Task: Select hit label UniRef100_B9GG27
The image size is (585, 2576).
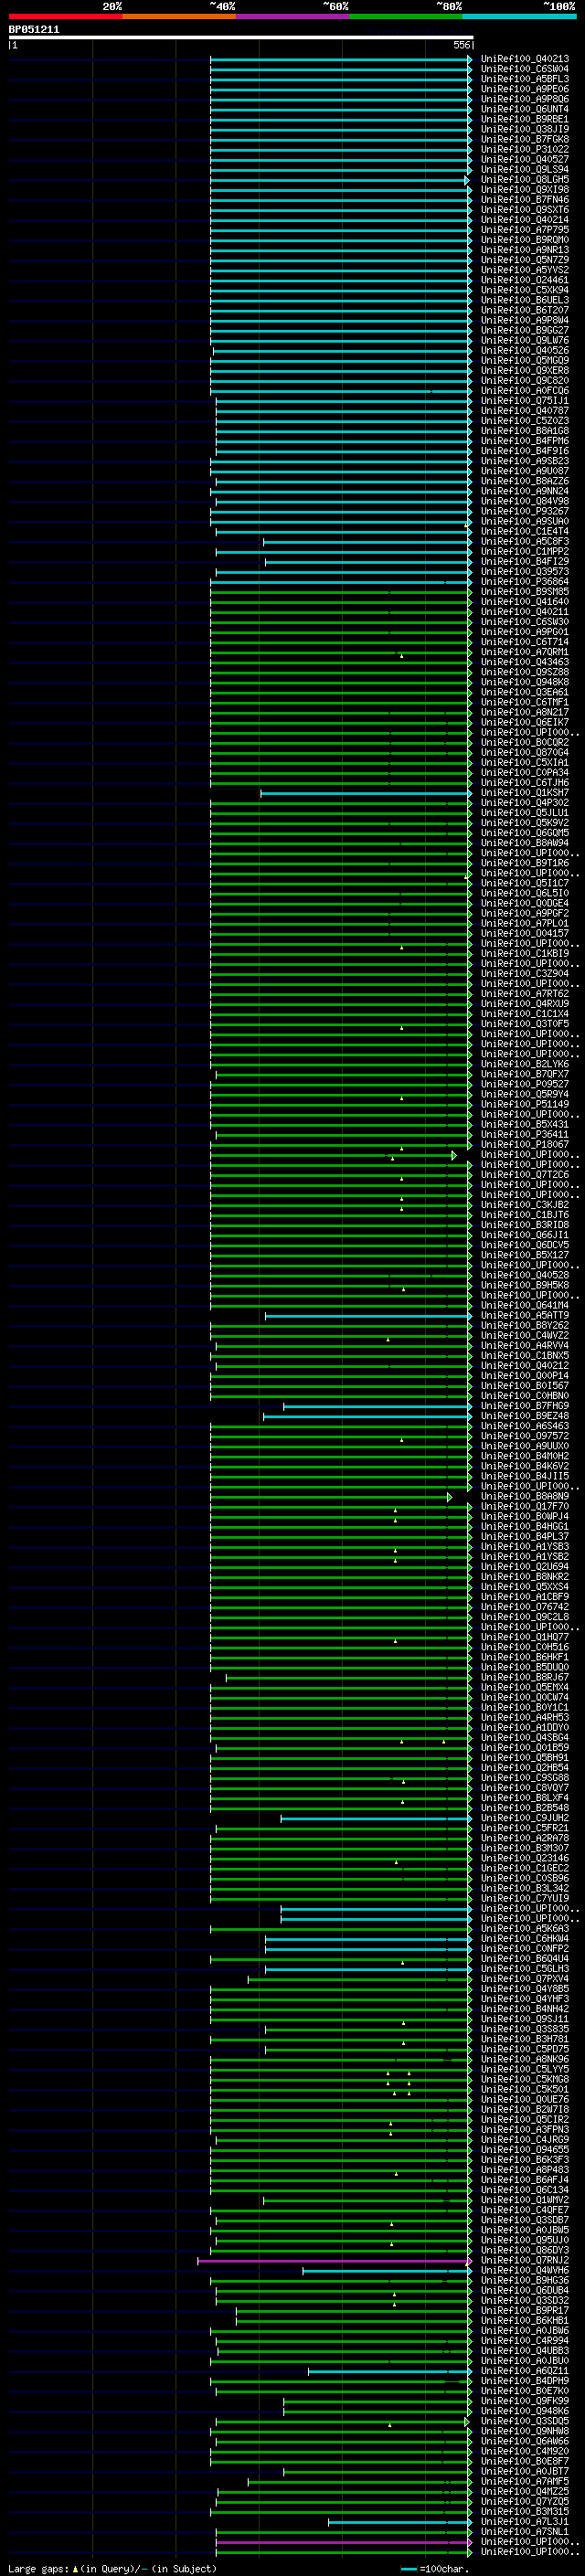Action: click(525, 330)
